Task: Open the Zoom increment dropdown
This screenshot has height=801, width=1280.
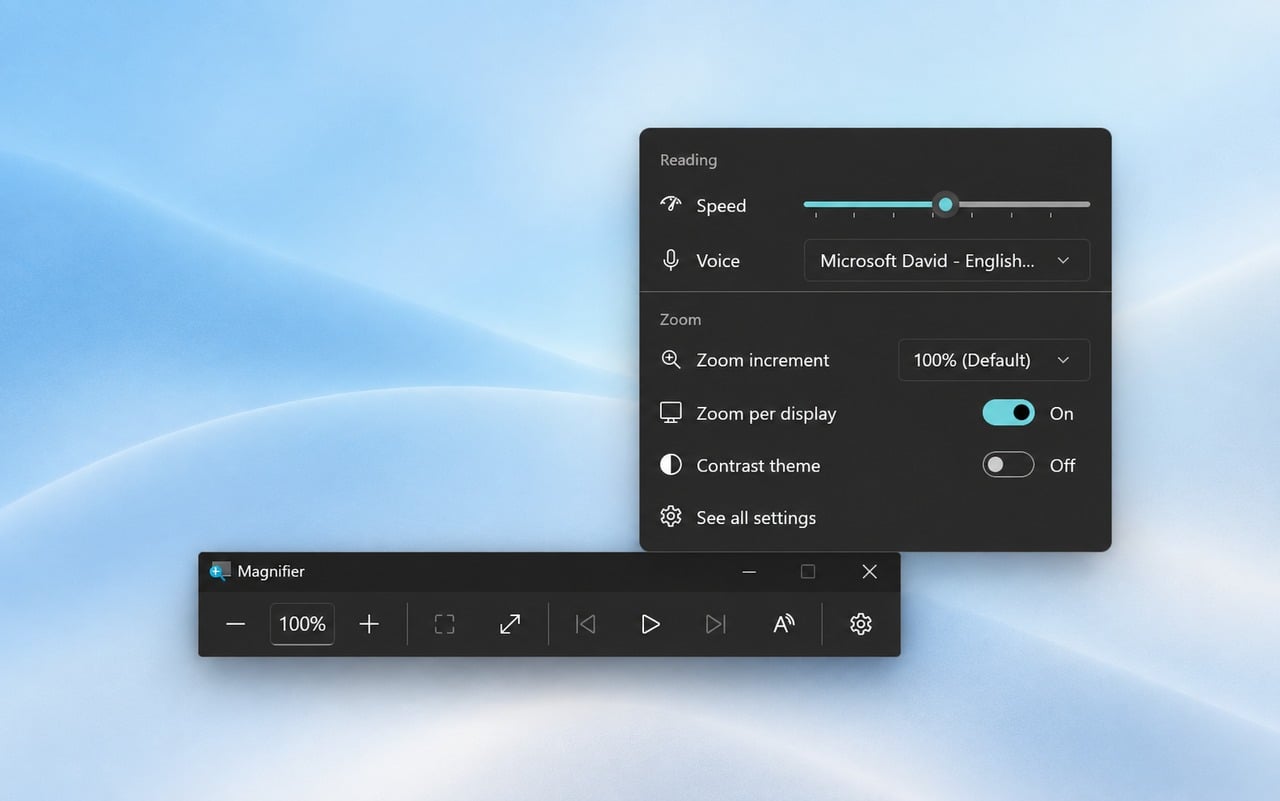Action: (994, 360)
